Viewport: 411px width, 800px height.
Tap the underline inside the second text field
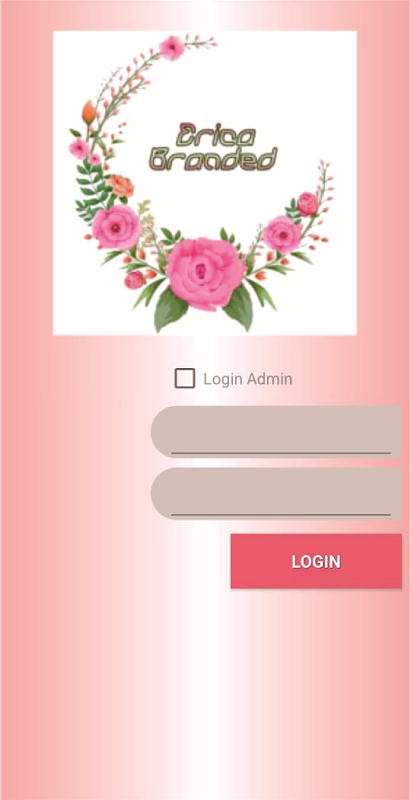[281, 514]
